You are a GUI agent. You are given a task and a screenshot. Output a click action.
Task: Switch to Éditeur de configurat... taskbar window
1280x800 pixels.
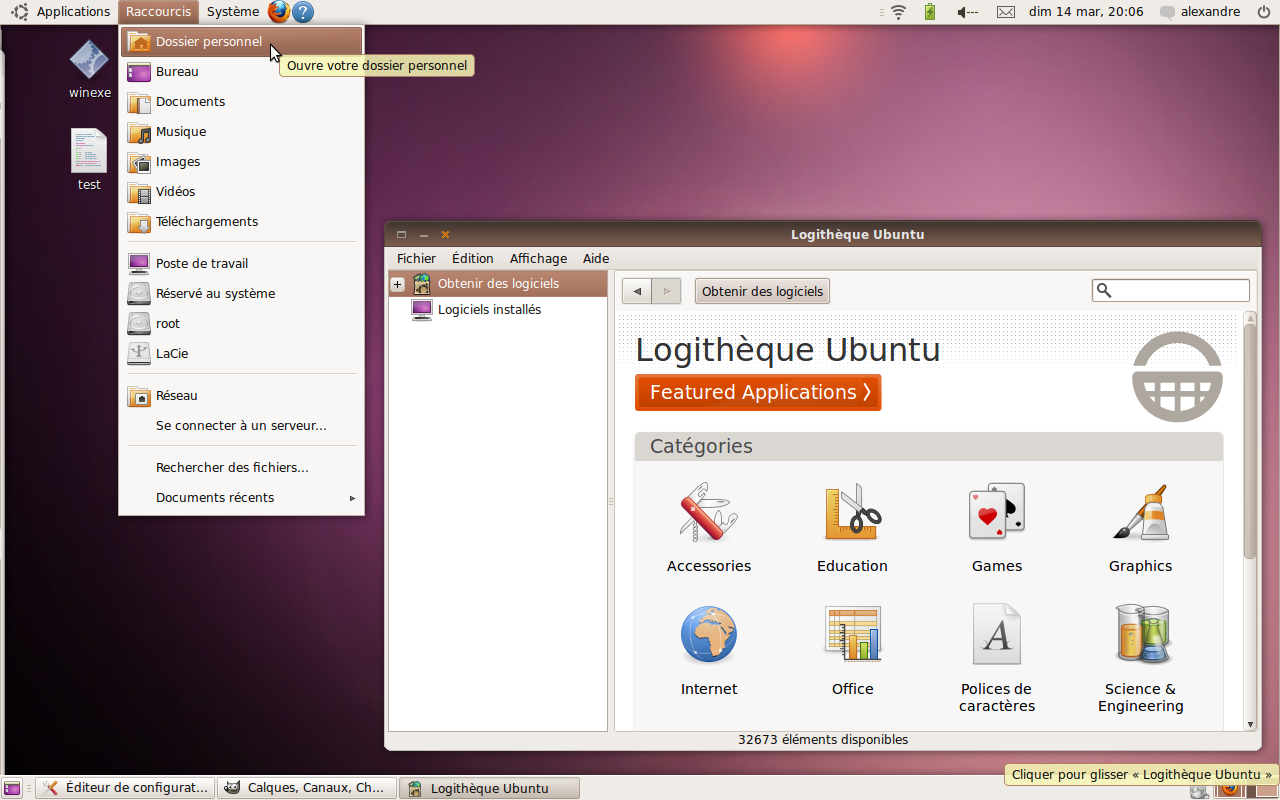click(x=126, y=788)
